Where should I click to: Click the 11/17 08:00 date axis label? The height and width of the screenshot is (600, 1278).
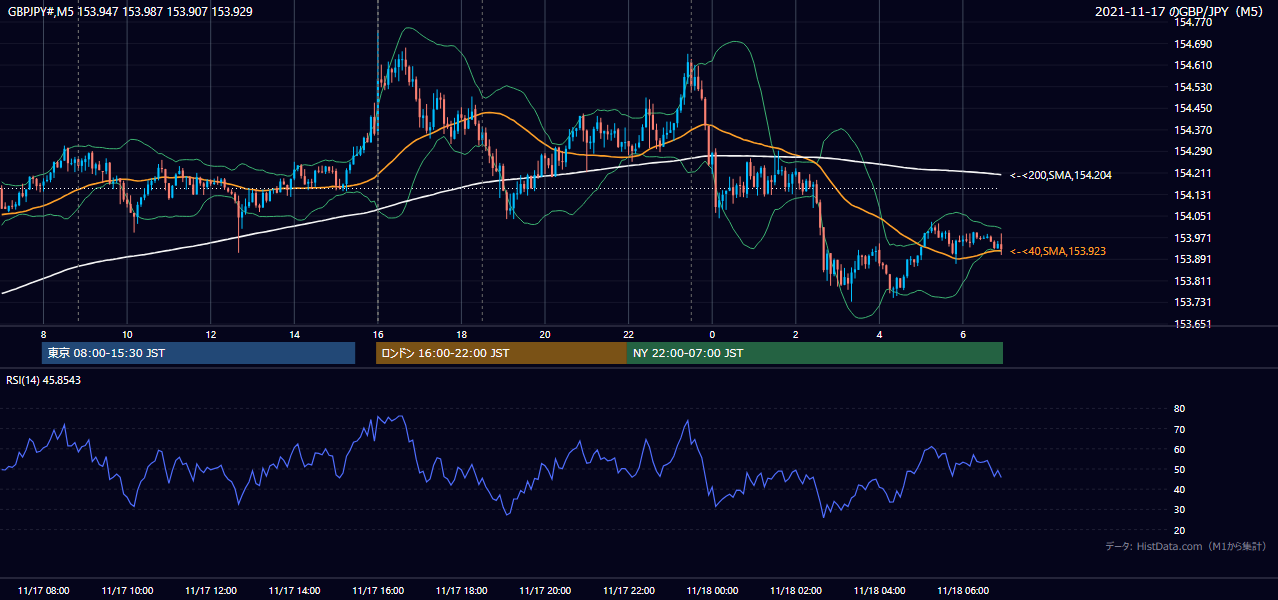(x=44, y=591)
